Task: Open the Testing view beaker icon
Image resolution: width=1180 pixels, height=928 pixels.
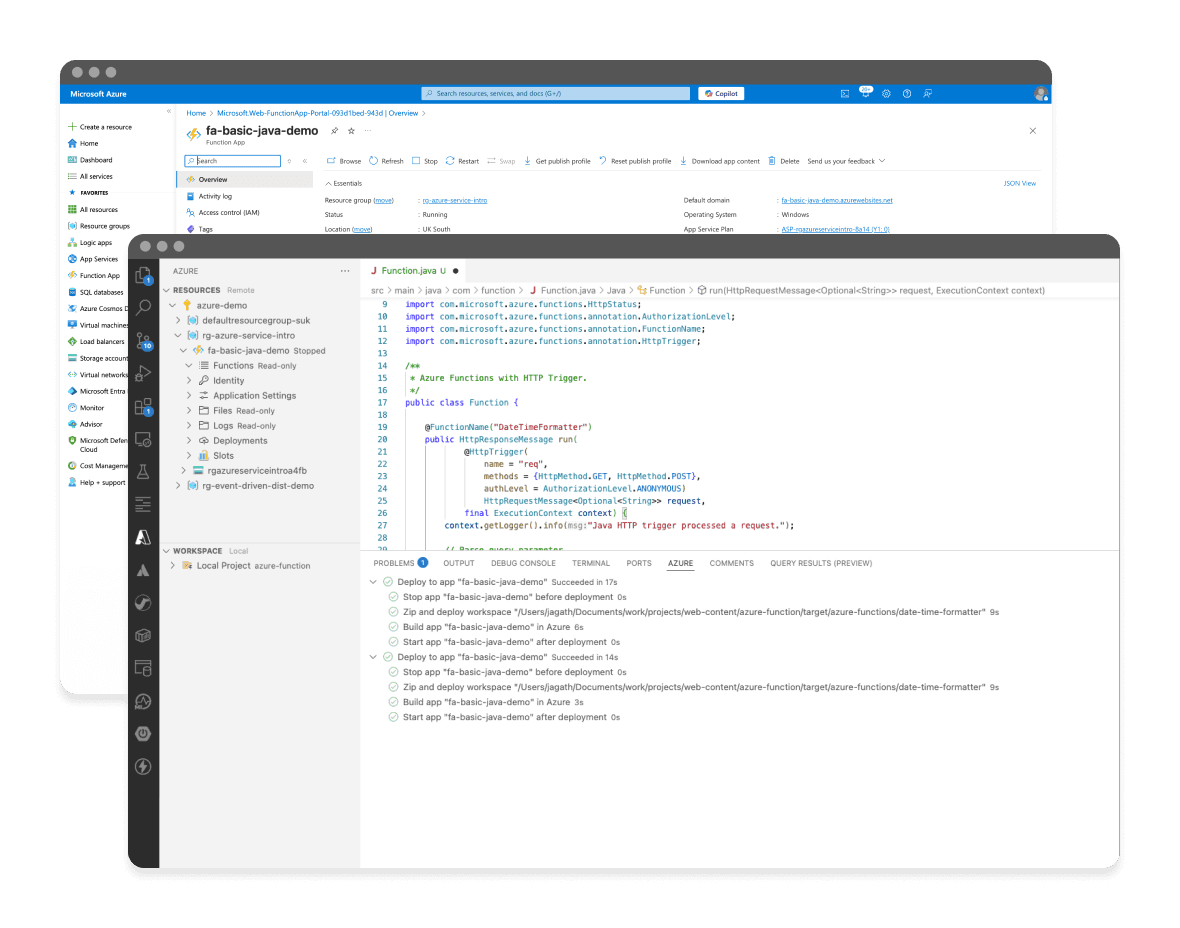Action: click(x=143, y=471)
